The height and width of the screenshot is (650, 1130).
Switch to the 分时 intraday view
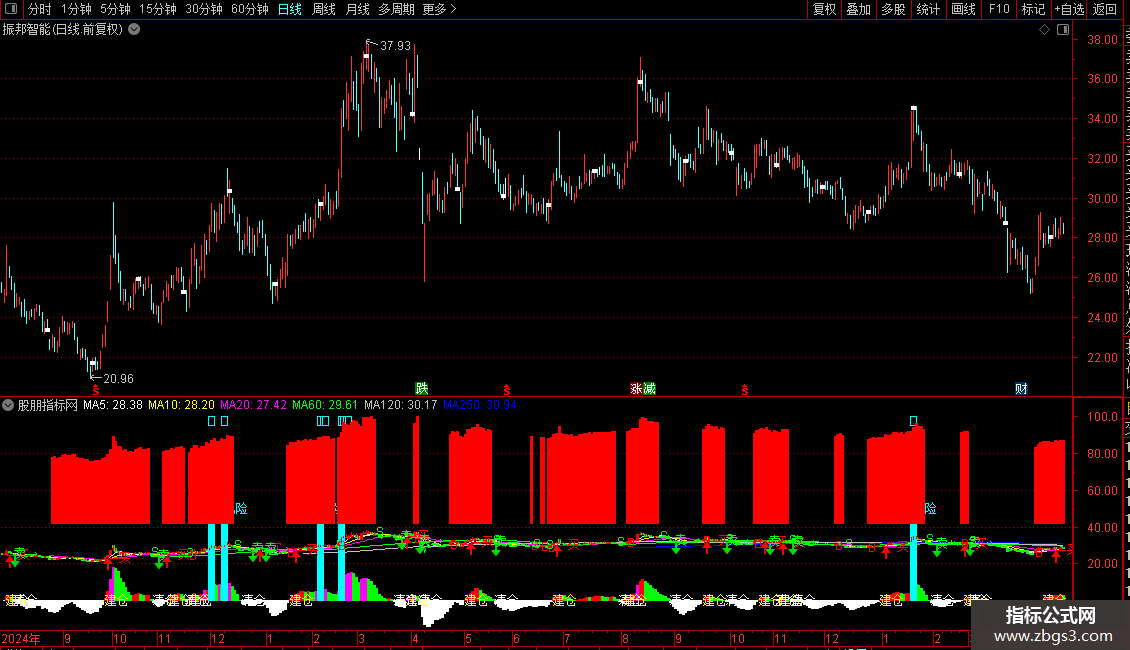point(40,9)
